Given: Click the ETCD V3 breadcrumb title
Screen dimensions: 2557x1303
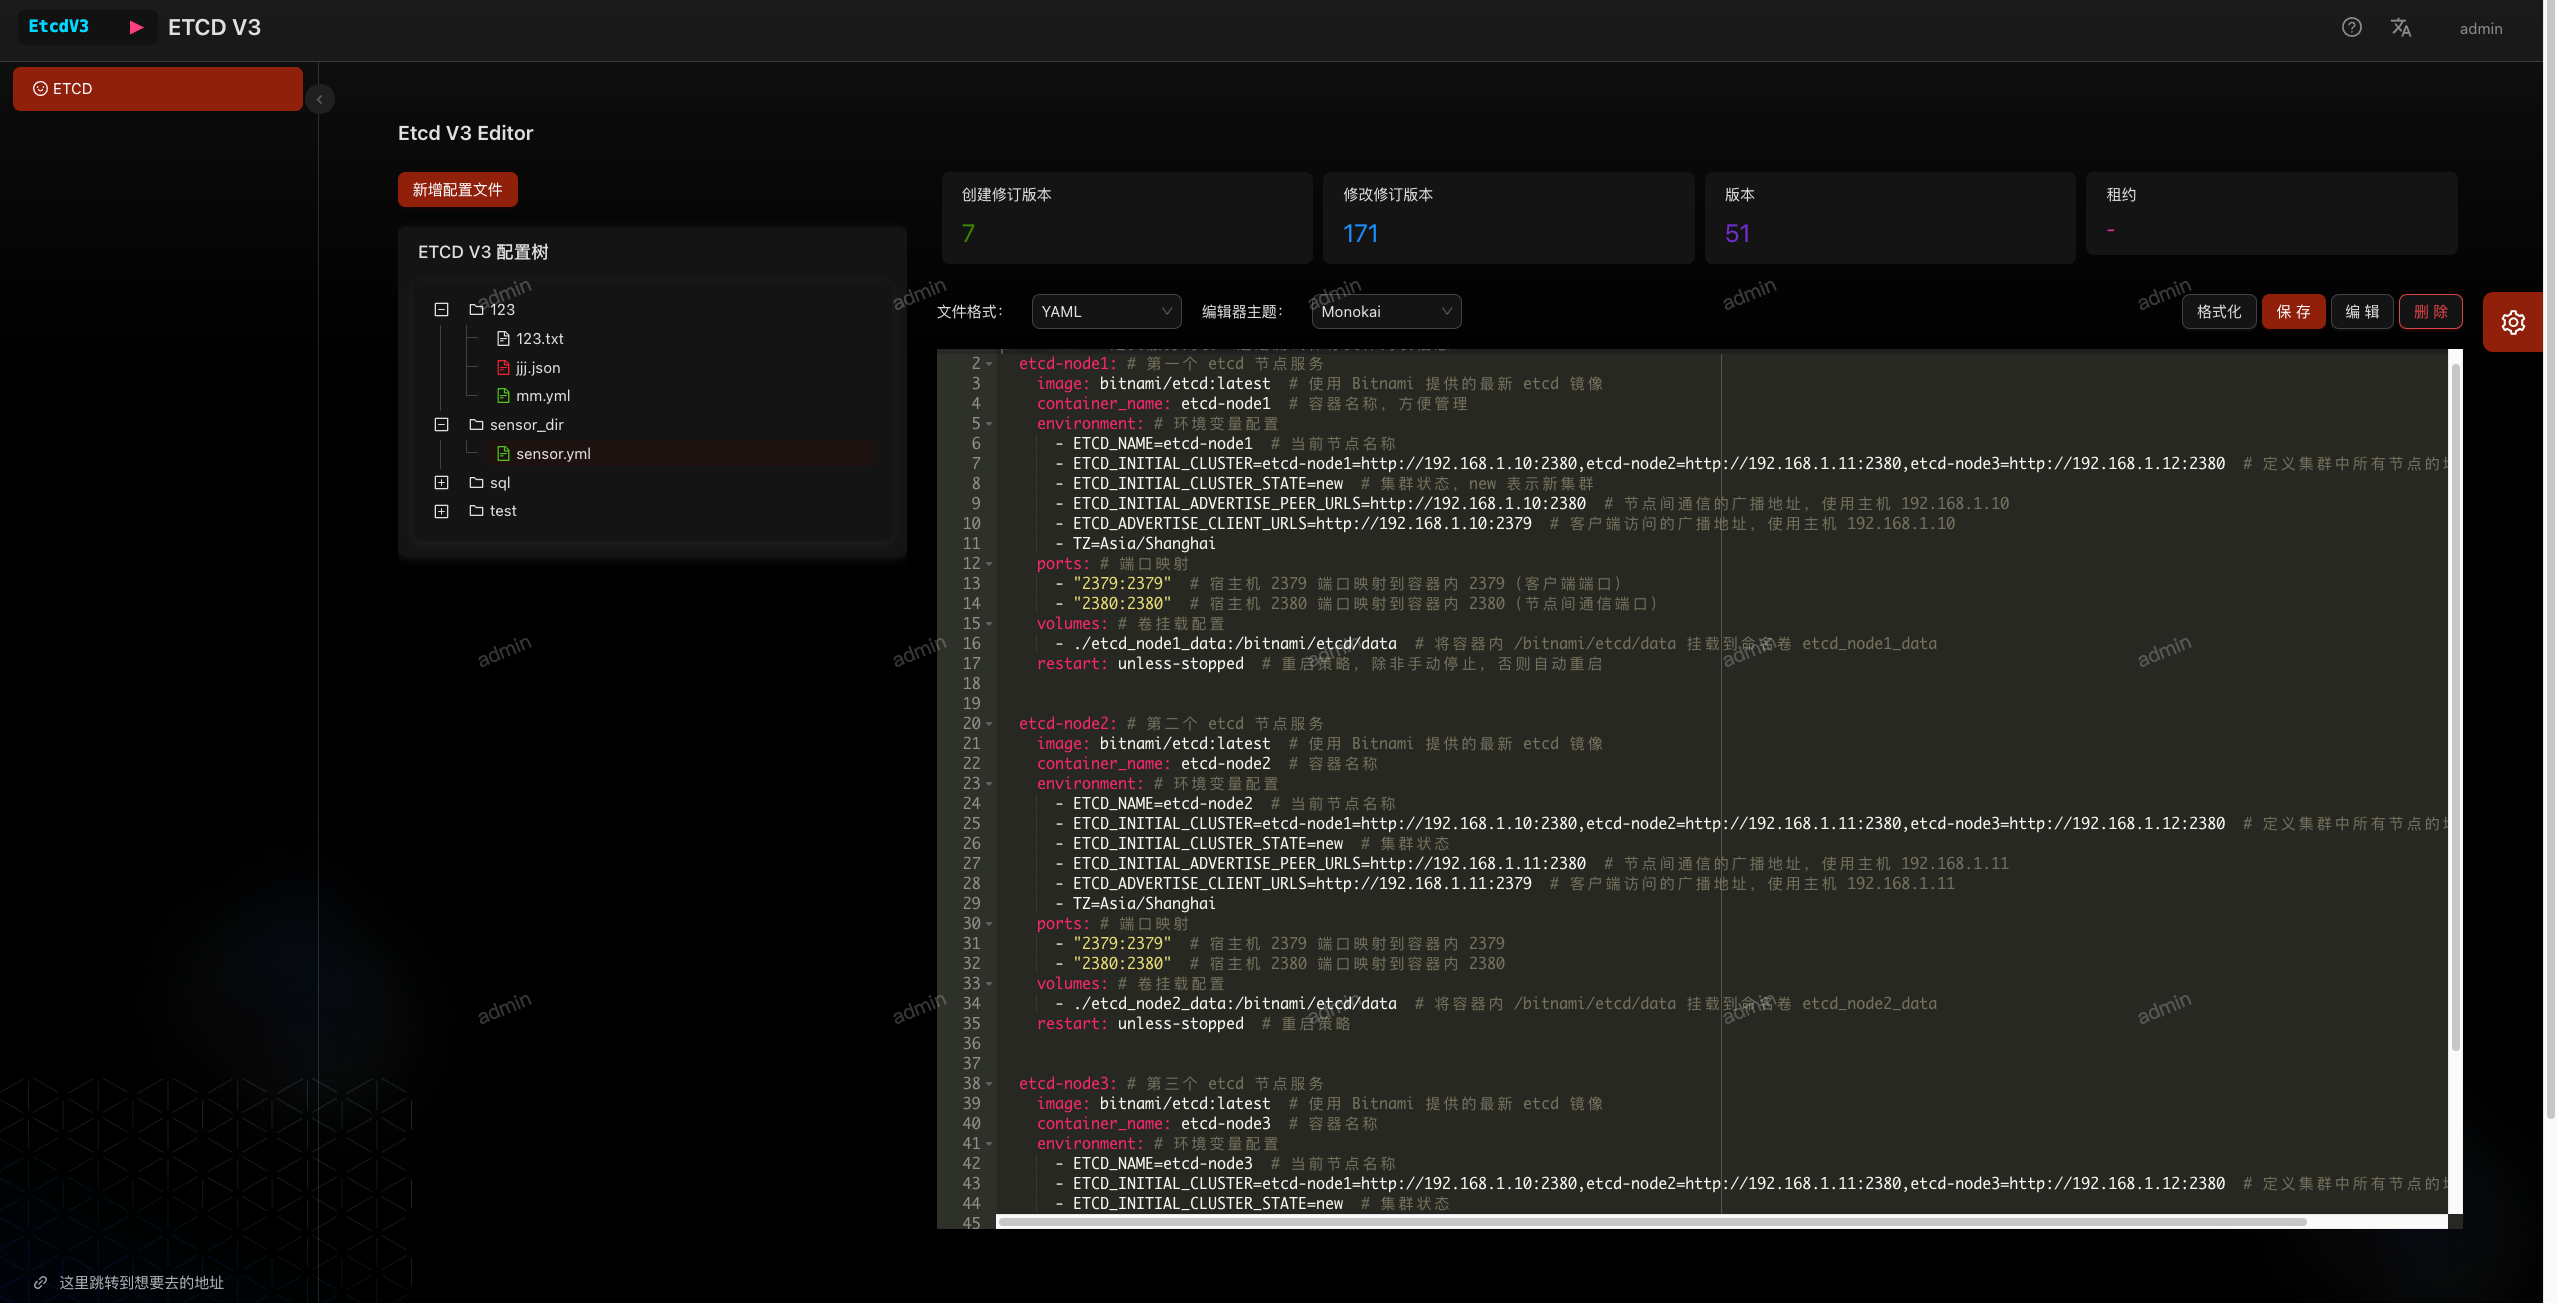Looking at the screenshot, I should [x=214, y=28].
